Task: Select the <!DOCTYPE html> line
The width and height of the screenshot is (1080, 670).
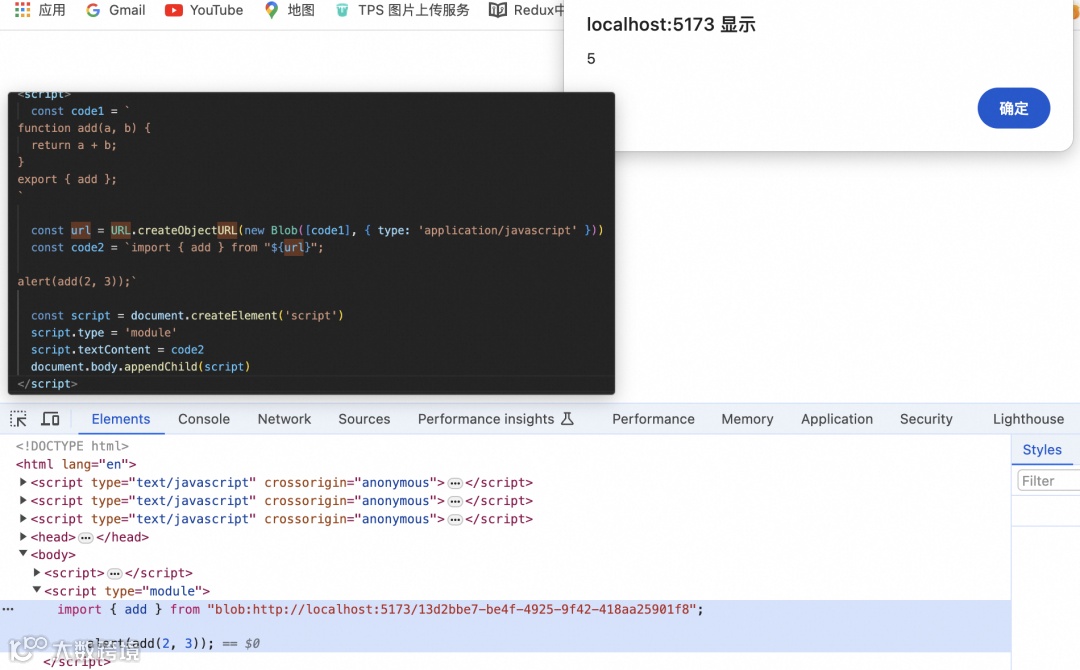Action: (x=72, y=446)
